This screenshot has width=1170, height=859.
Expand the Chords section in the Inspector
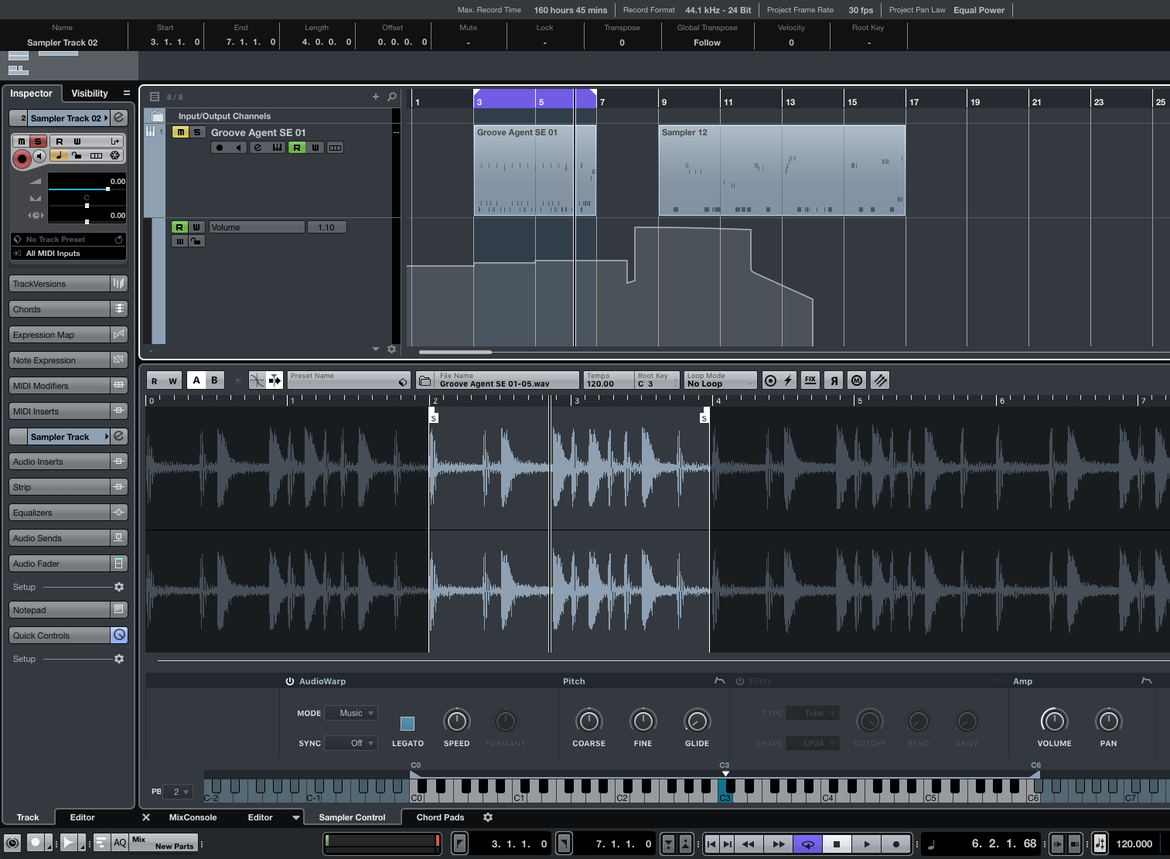pos(68,309)
